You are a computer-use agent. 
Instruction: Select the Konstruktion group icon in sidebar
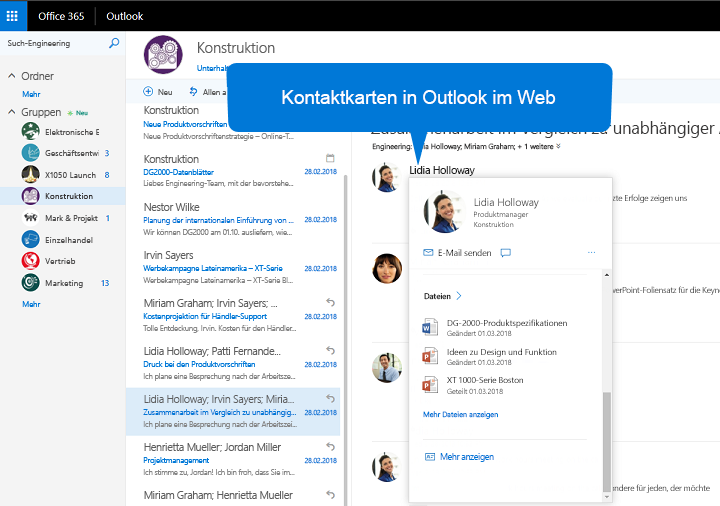coord(30,196)
